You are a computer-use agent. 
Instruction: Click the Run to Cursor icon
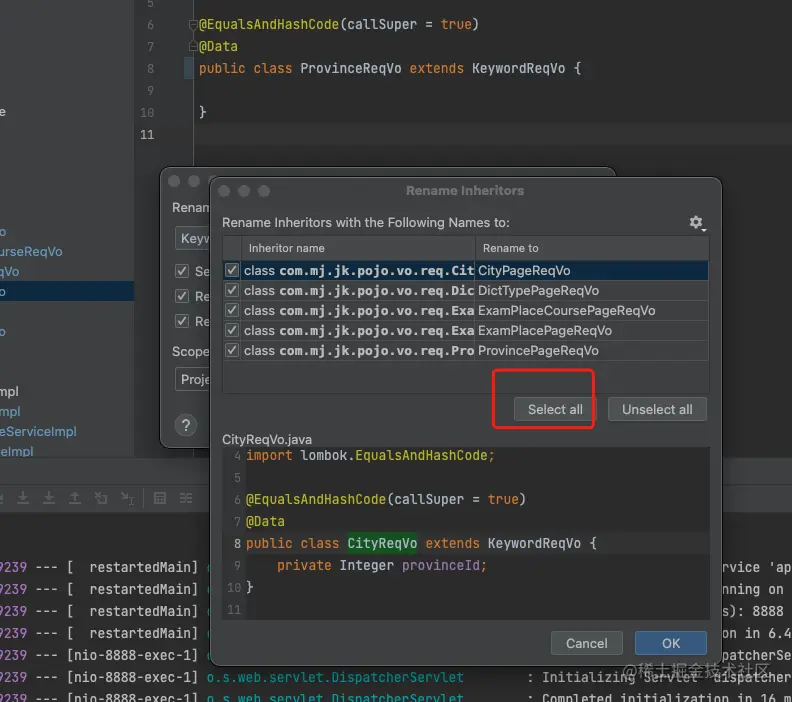click(127, 498)
